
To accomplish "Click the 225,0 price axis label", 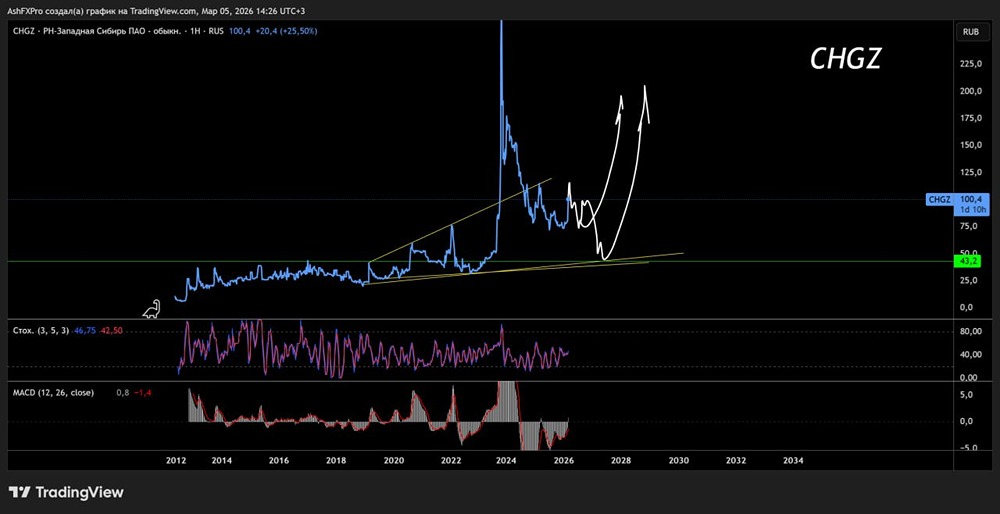I will 970,63.
